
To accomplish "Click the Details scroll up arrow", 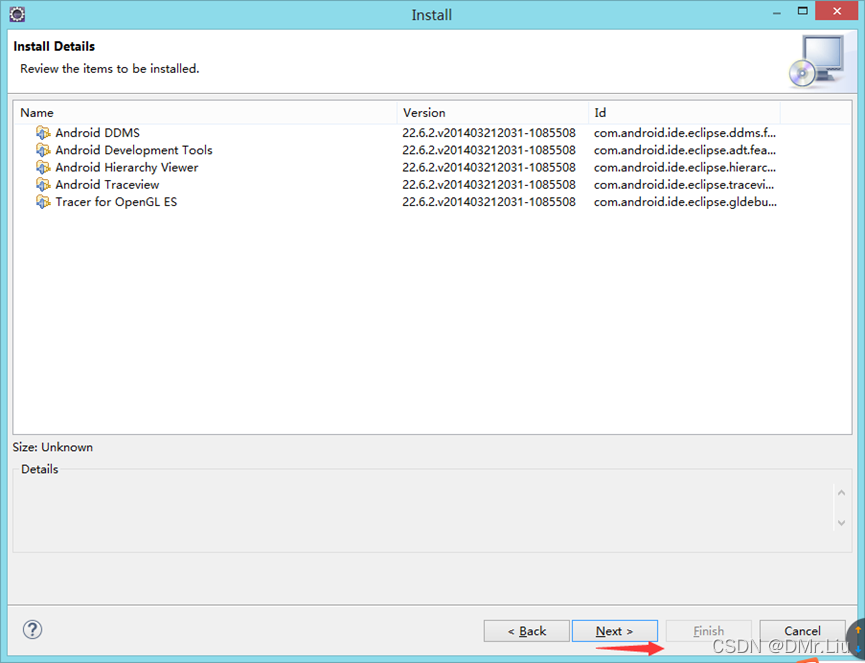I will coord(841,493).
